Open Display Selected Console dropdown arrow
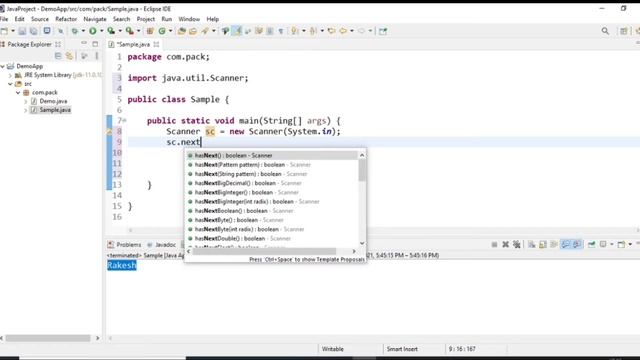Image resolution: width=640 pixels, height=360 pixels. [611, 244]
